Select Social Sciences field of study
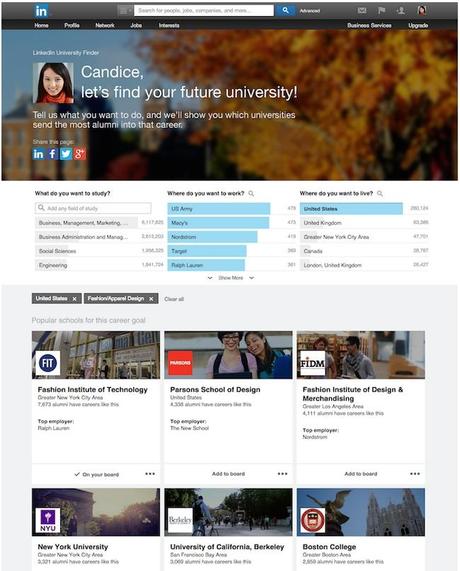 click(x=99, y=251)
